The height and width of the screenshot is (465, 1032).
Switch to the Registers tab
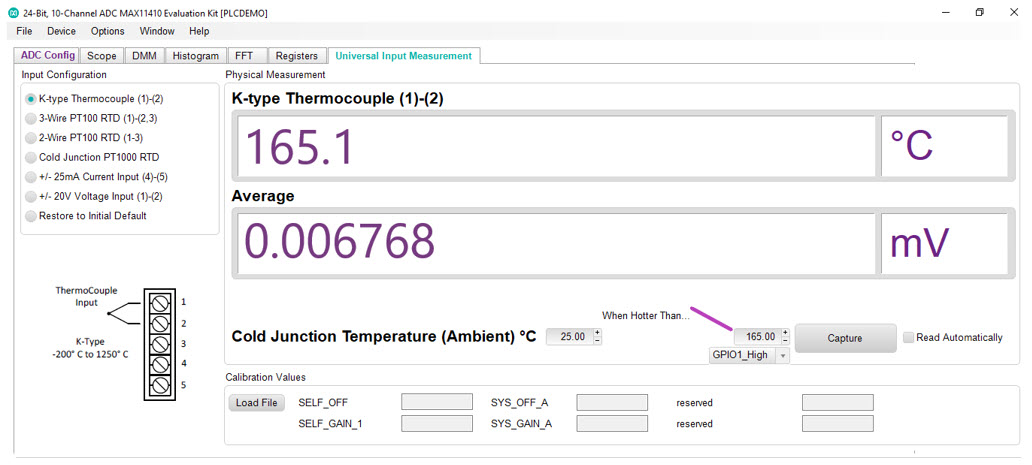[x=296, y=56]
